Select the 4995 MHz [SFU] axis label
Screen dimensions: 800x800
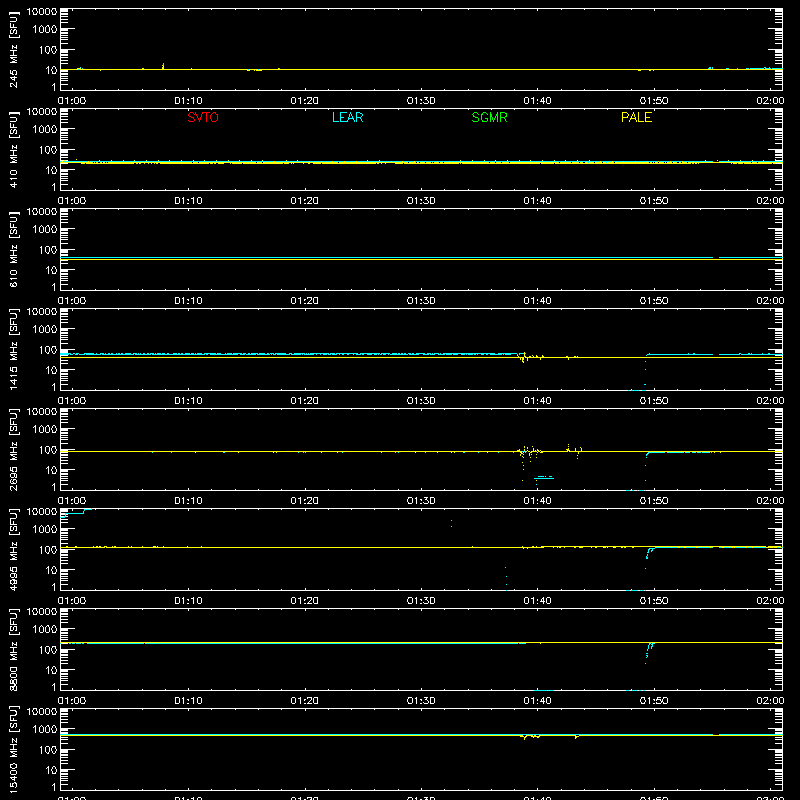click(x=13, y=549)
